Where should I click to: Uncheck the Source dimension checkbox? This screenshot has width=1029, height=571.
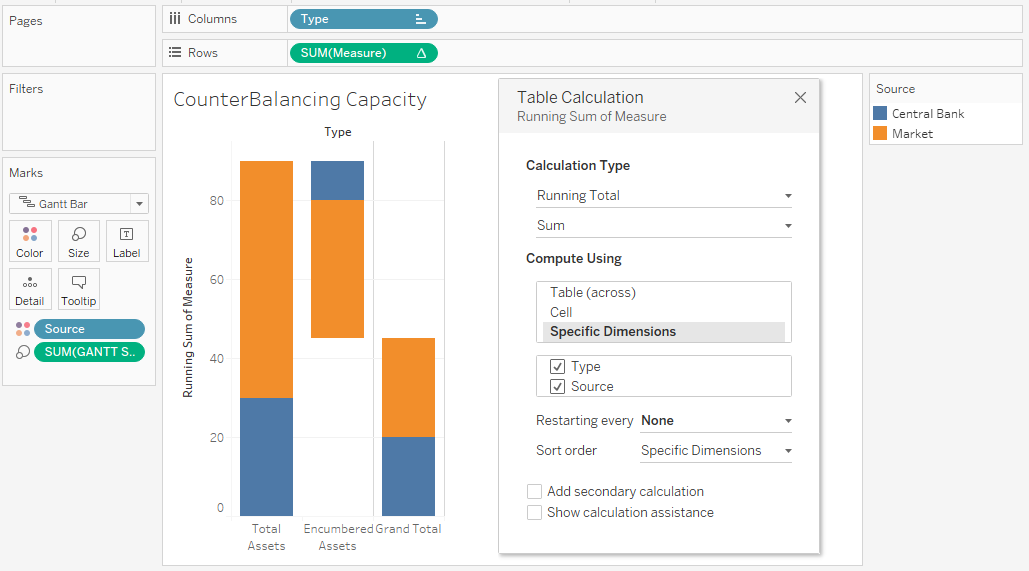click(558, 386)
